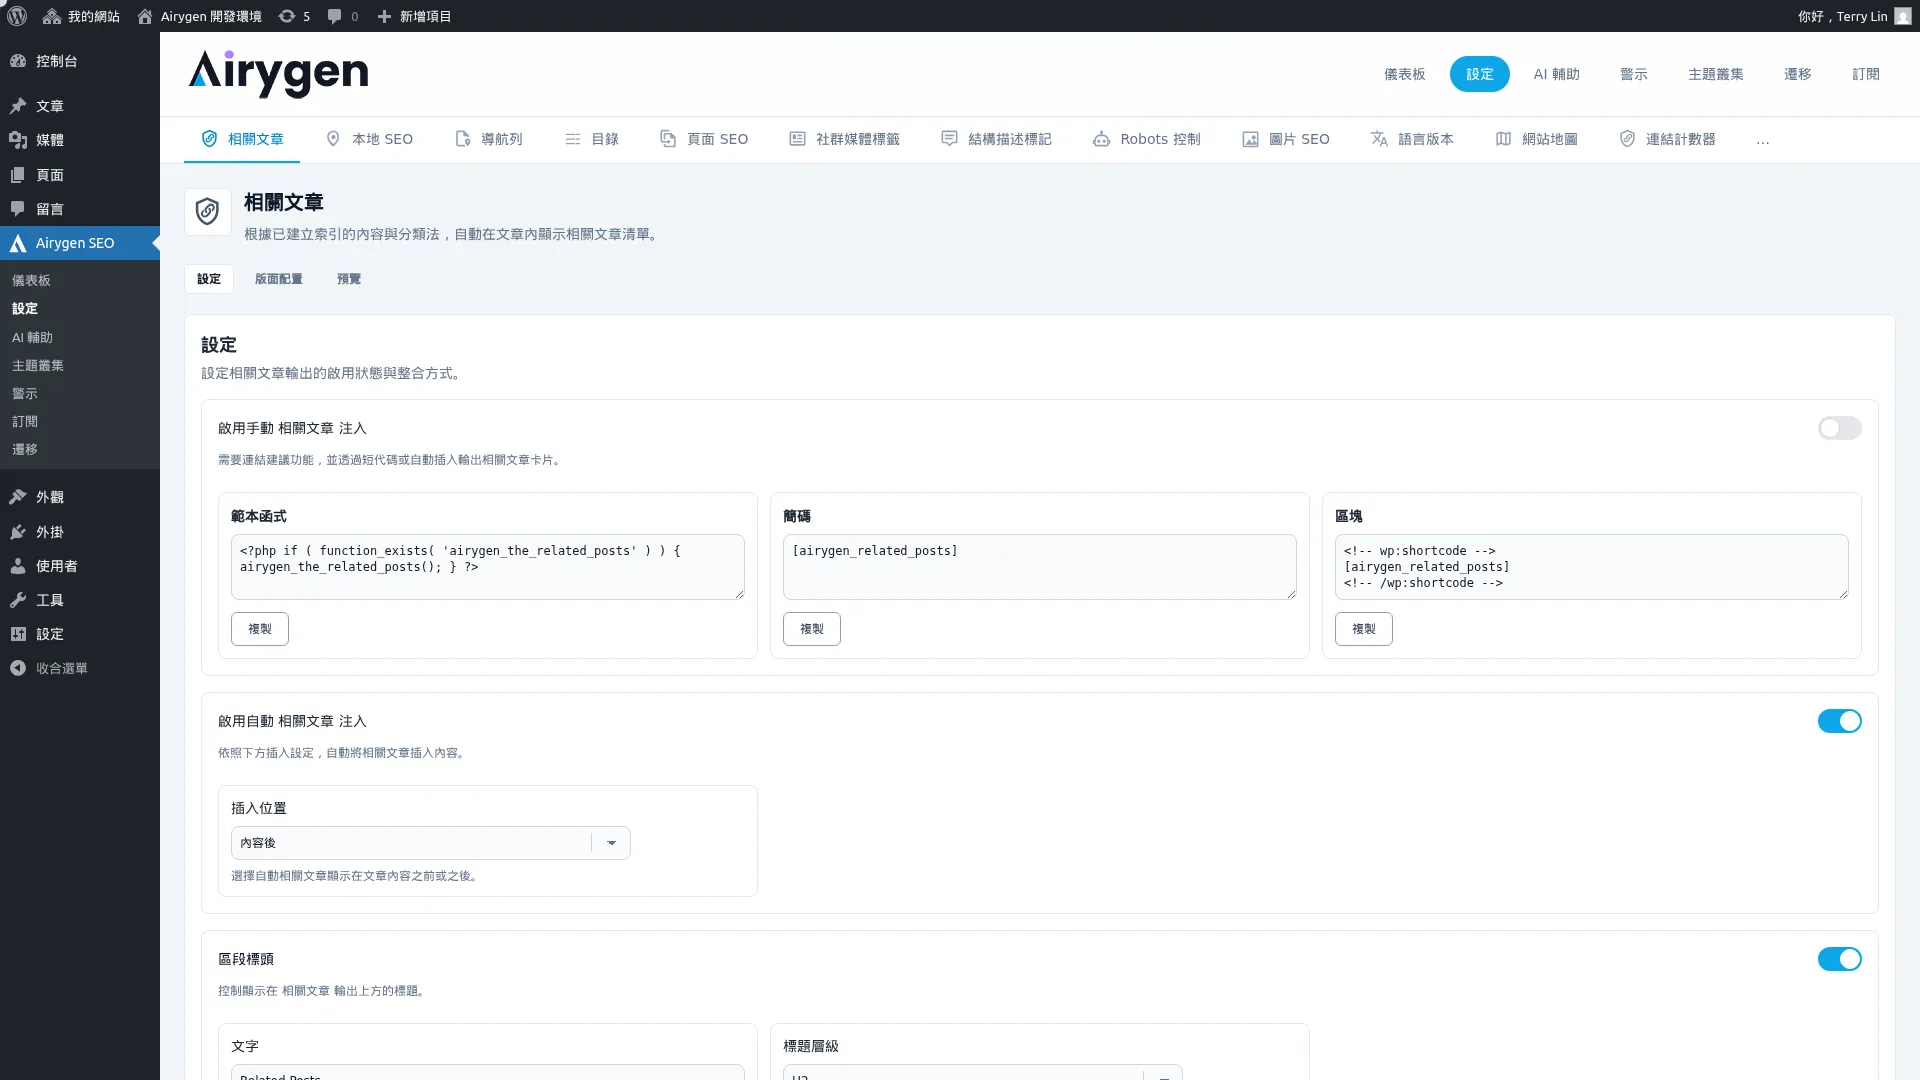This screenshot has height=1080, width=1920.
Task: Click the 外觀 appearance brush icon
Action: pyautogui.click(x=18, y=497)
